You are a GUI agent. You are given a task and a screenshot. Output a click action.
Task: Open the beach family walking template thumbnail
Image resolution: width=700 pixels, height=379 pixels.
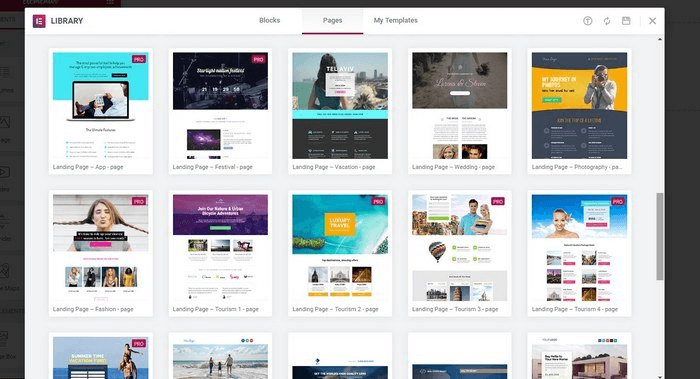click(220, 358)
